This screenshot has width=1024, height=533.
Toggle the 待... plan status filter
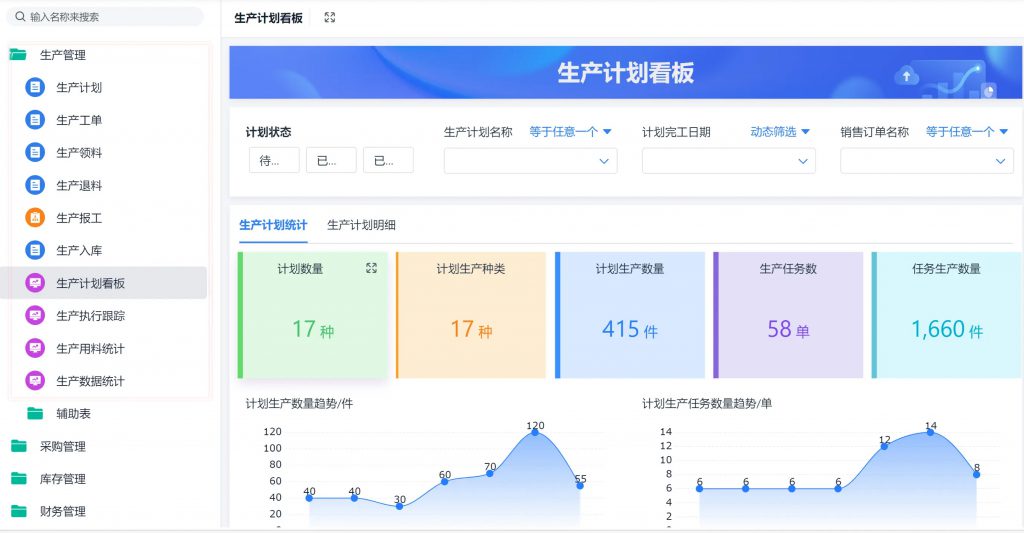coord(274,160)
